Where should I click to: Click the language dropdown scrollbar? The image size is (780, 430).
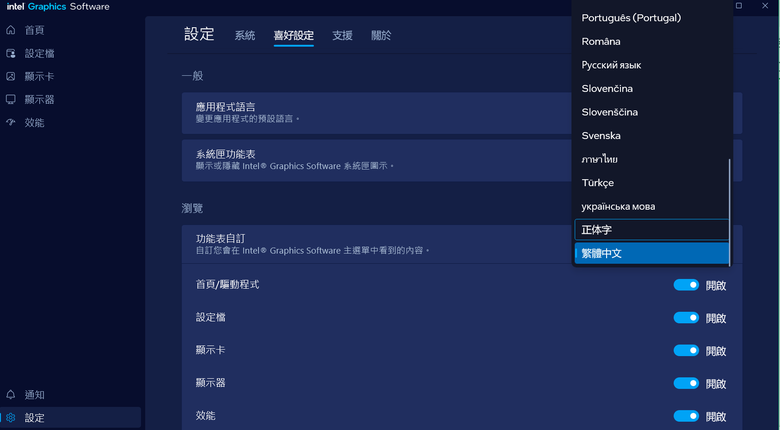(x=730, y=213)
